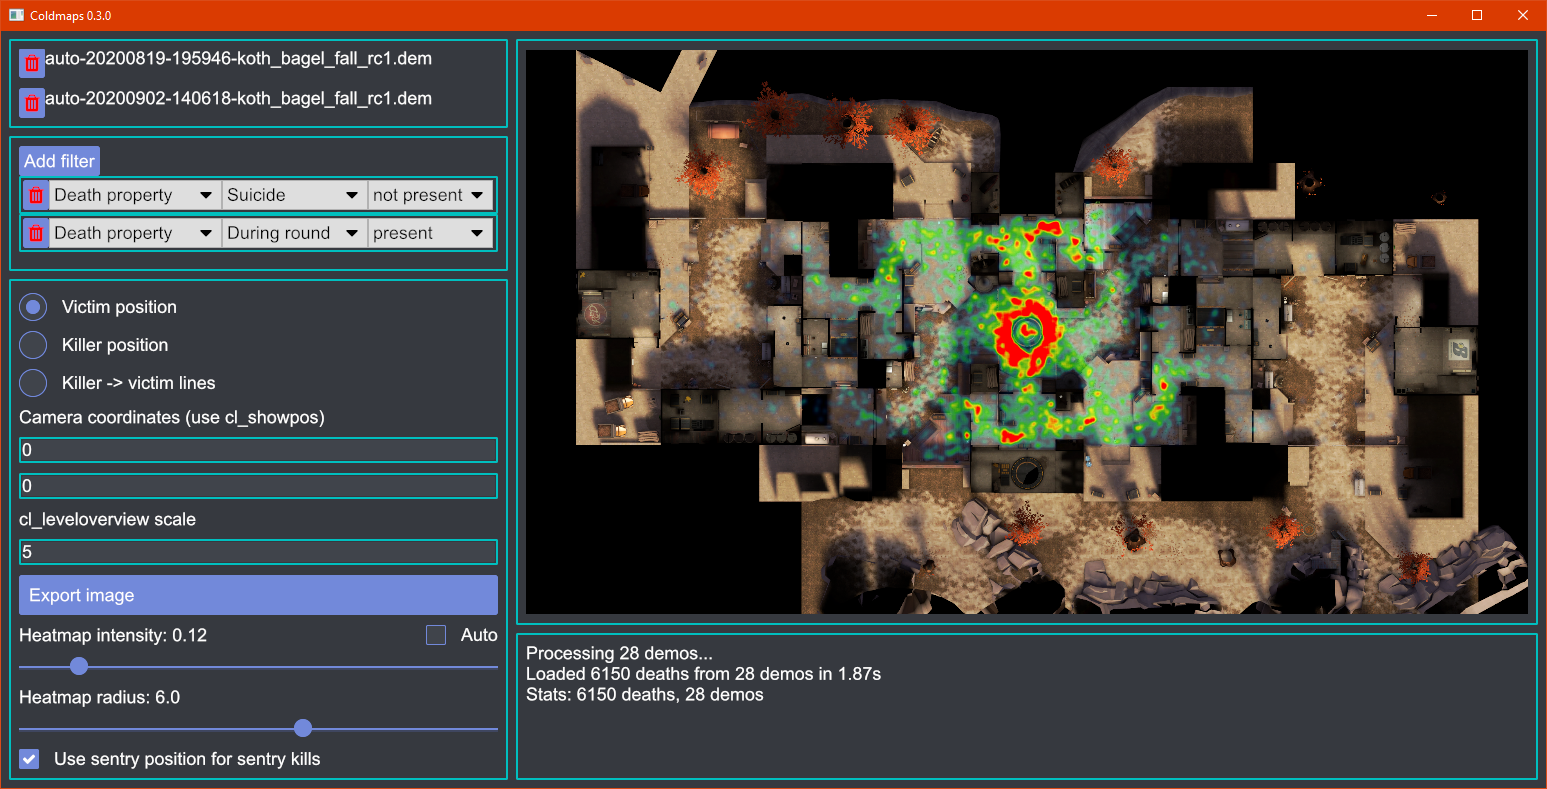
Task: Select Killer -> victim lines option
Action: pos(33,383)
